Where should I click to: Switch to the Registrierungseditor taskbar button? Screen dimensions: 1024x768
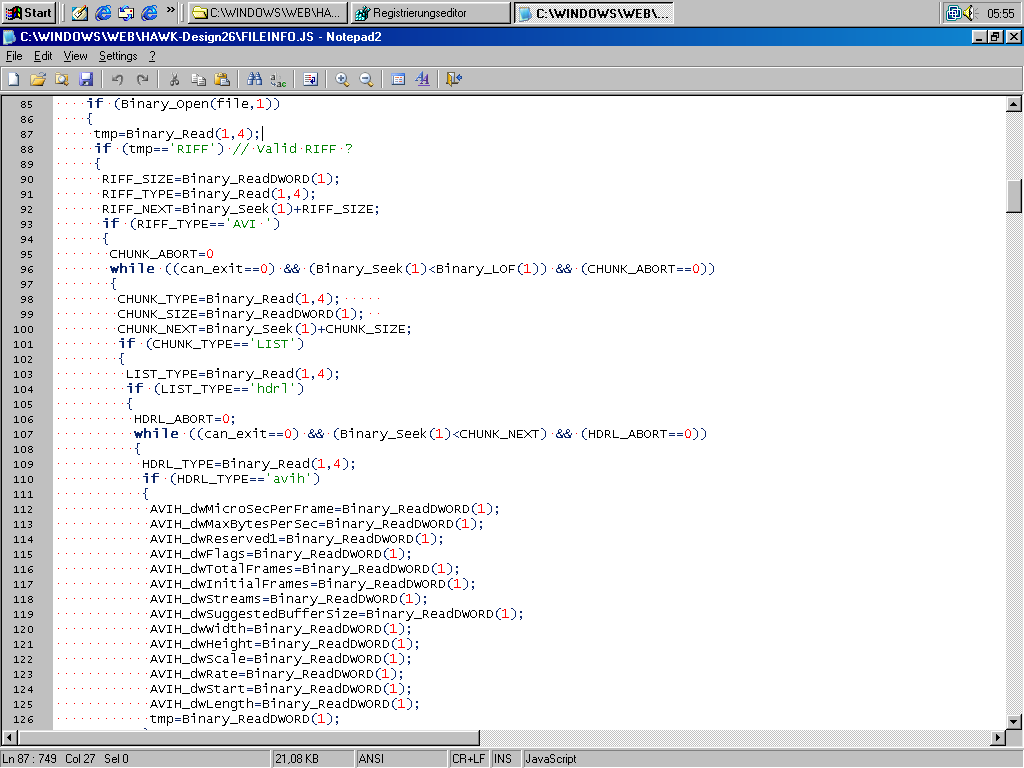pyautogui.click(x=431, y=12)
